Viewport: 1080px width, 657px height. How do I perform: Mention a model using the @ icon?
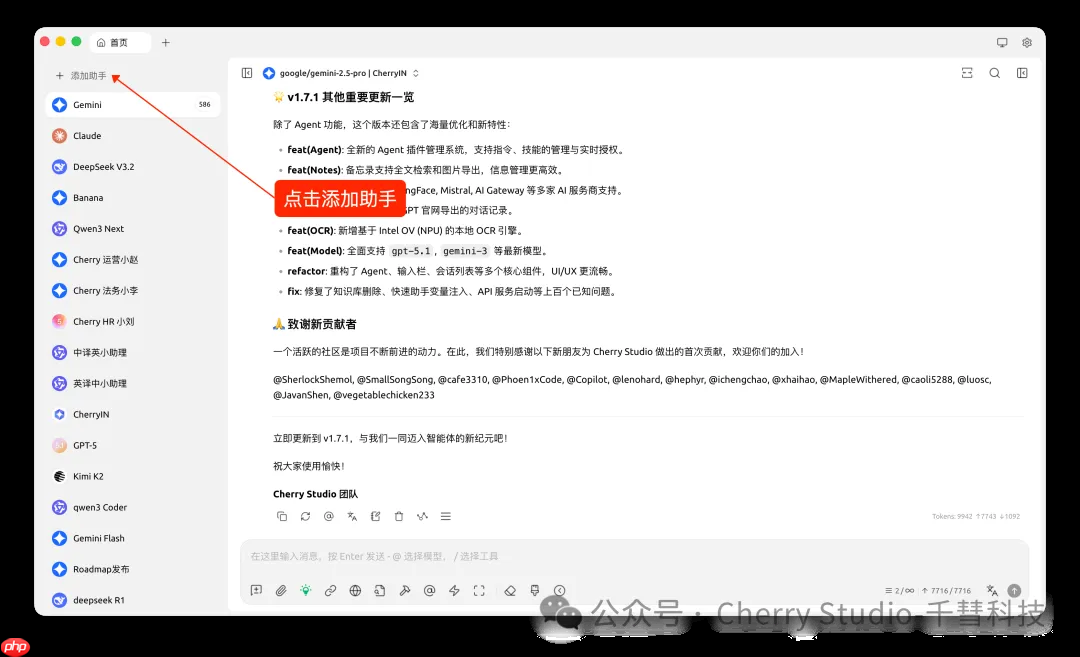coord(429,590)
